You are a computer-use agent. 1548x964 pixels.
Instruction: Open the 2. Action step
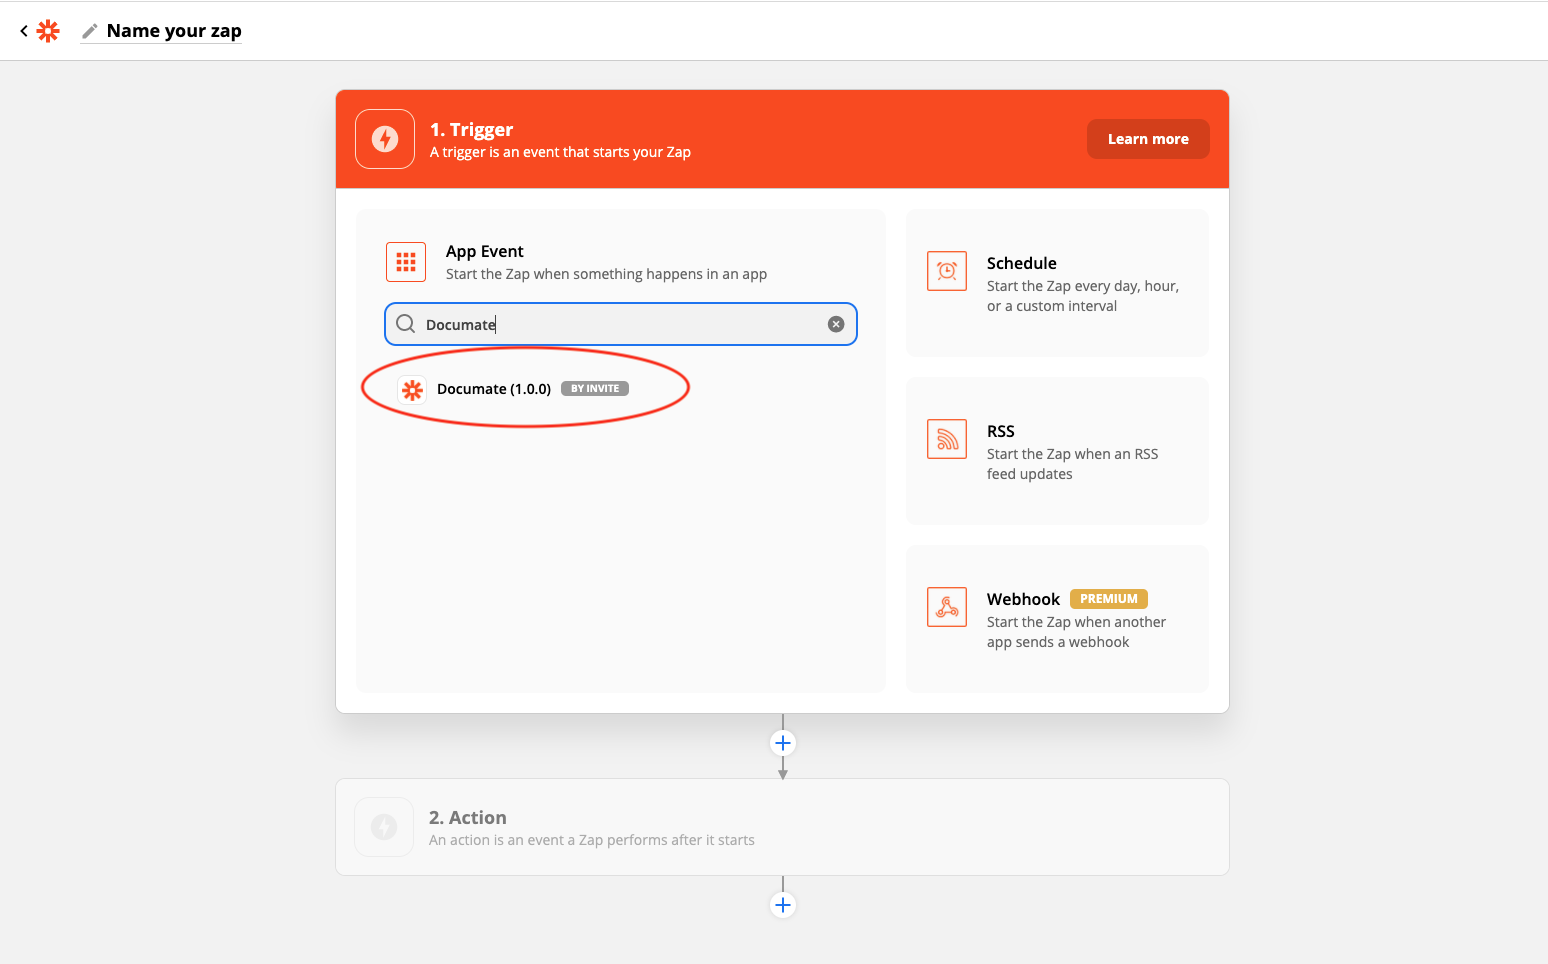782,827
